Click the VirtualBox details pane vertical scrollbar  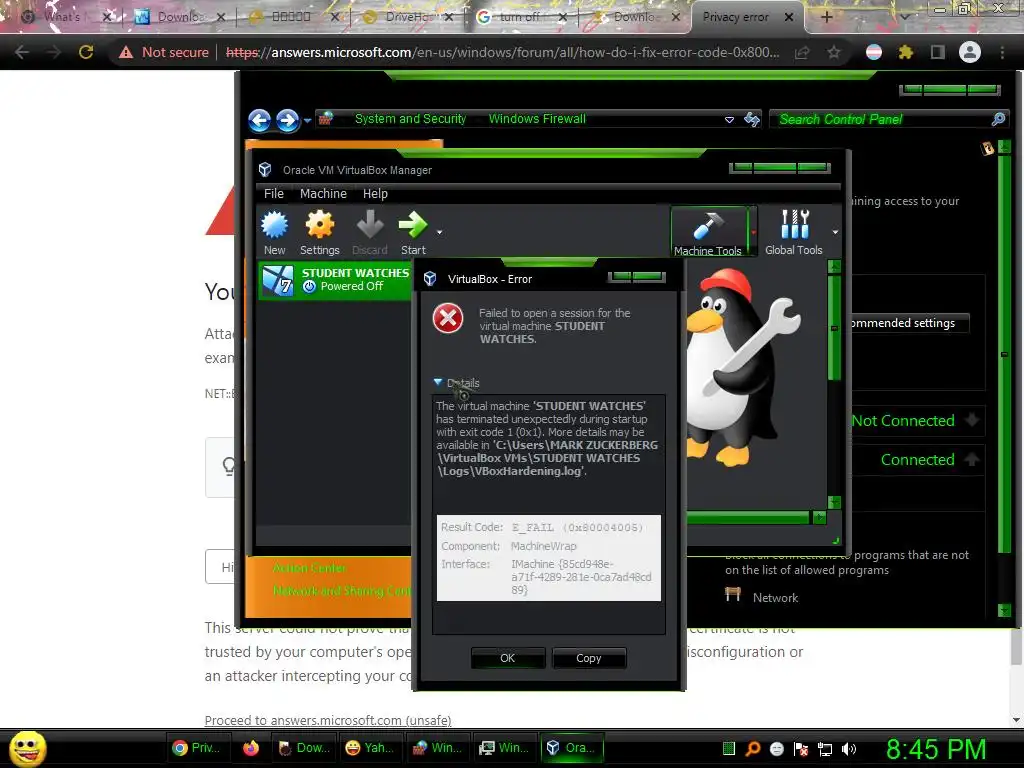pyautogui.click(x=834, y=385)
